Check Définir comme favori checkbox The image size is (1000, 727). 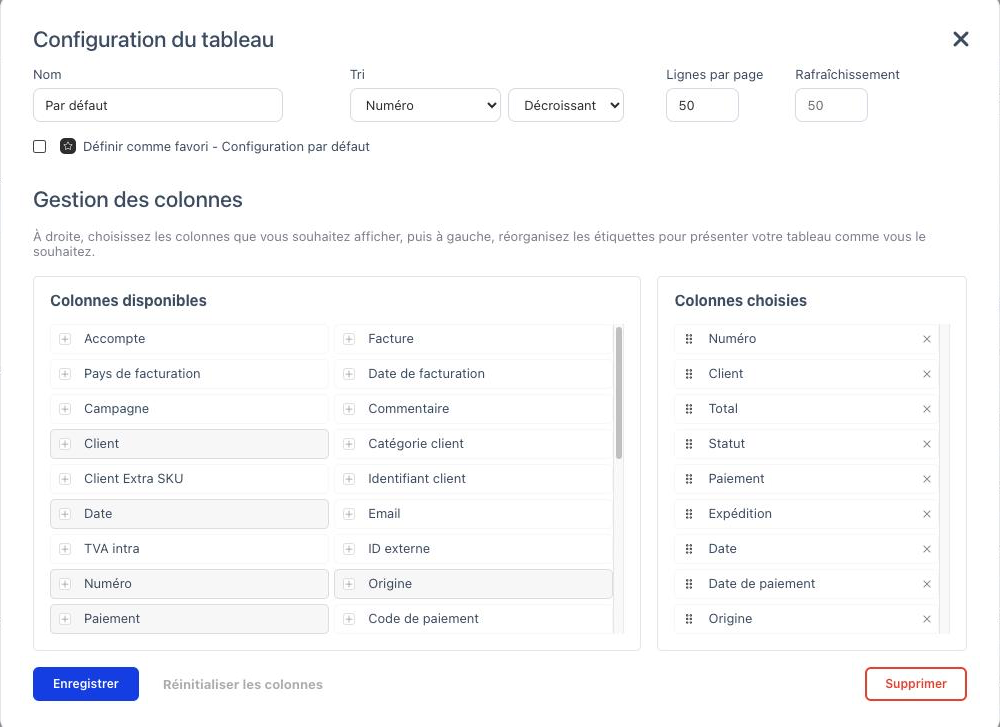40,146
